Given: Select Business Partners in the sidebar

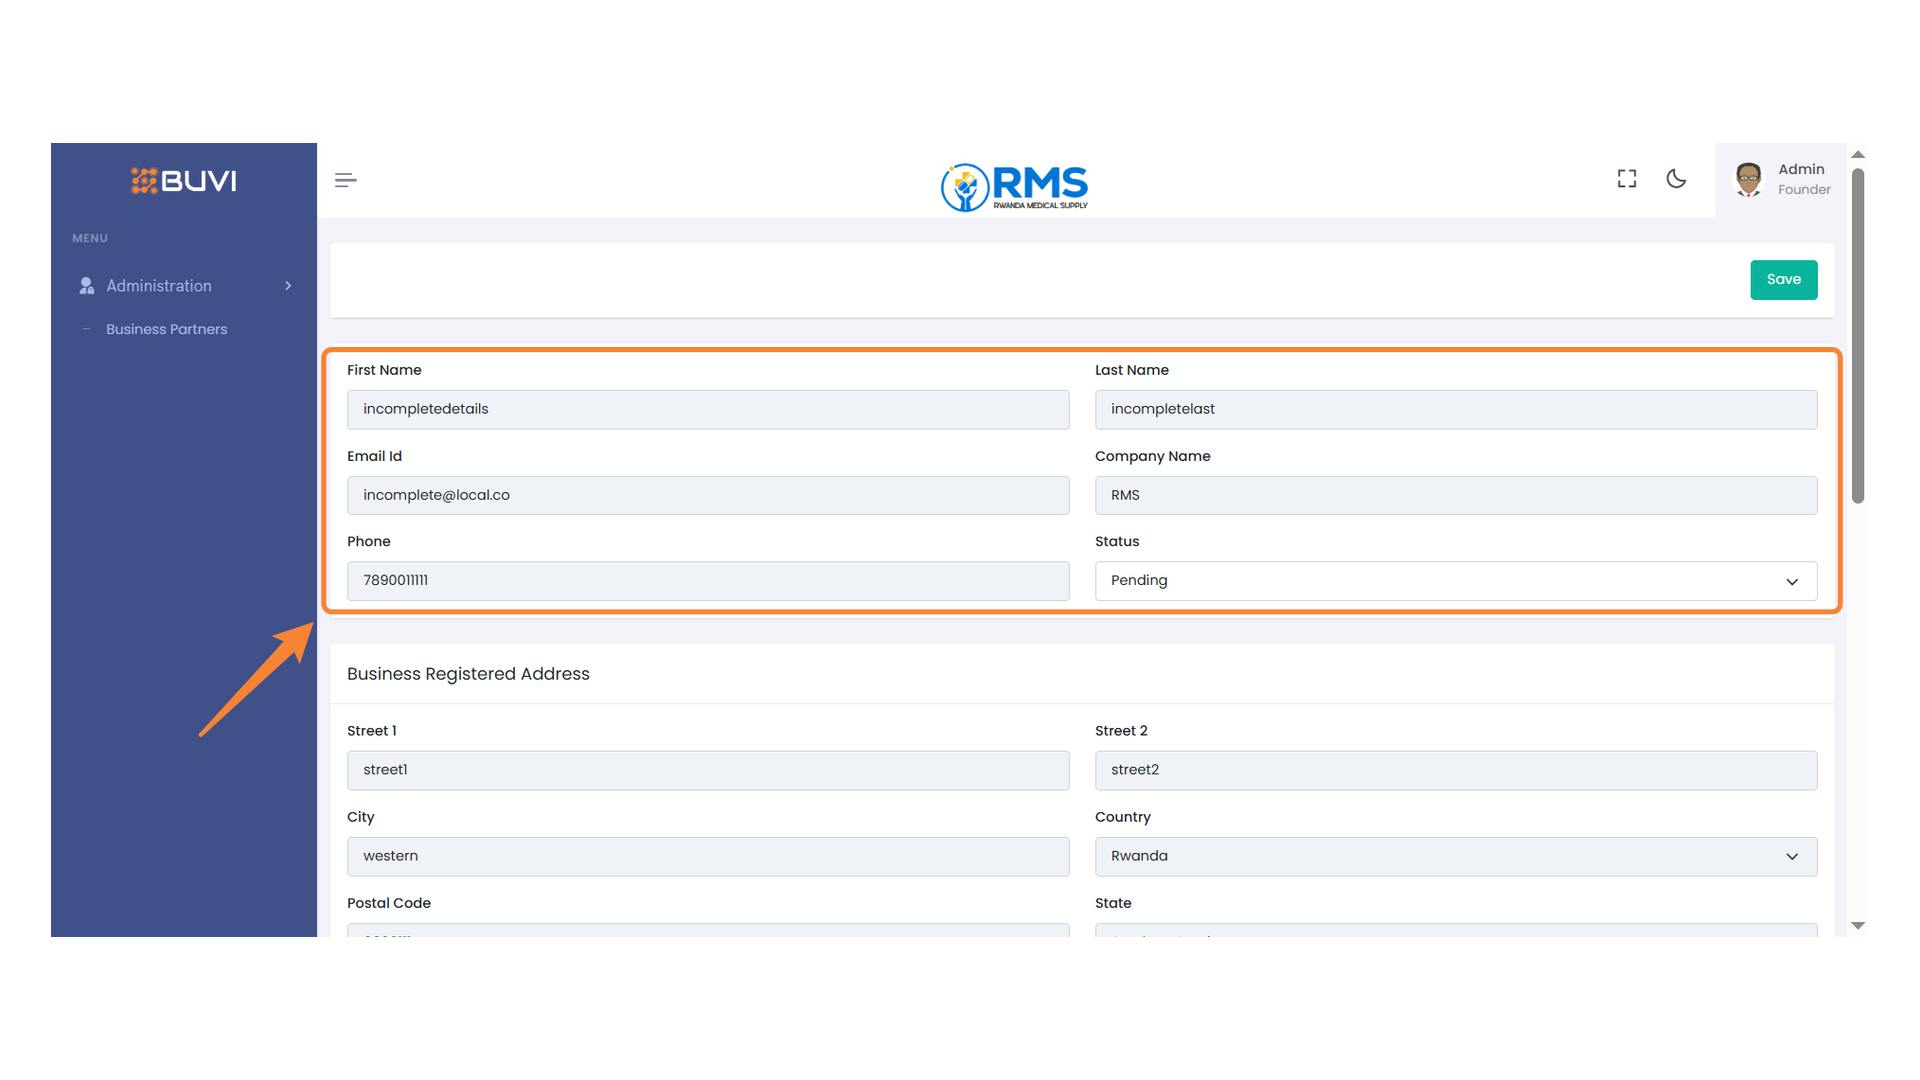Looking at the screenshot, I should (166, 329).
